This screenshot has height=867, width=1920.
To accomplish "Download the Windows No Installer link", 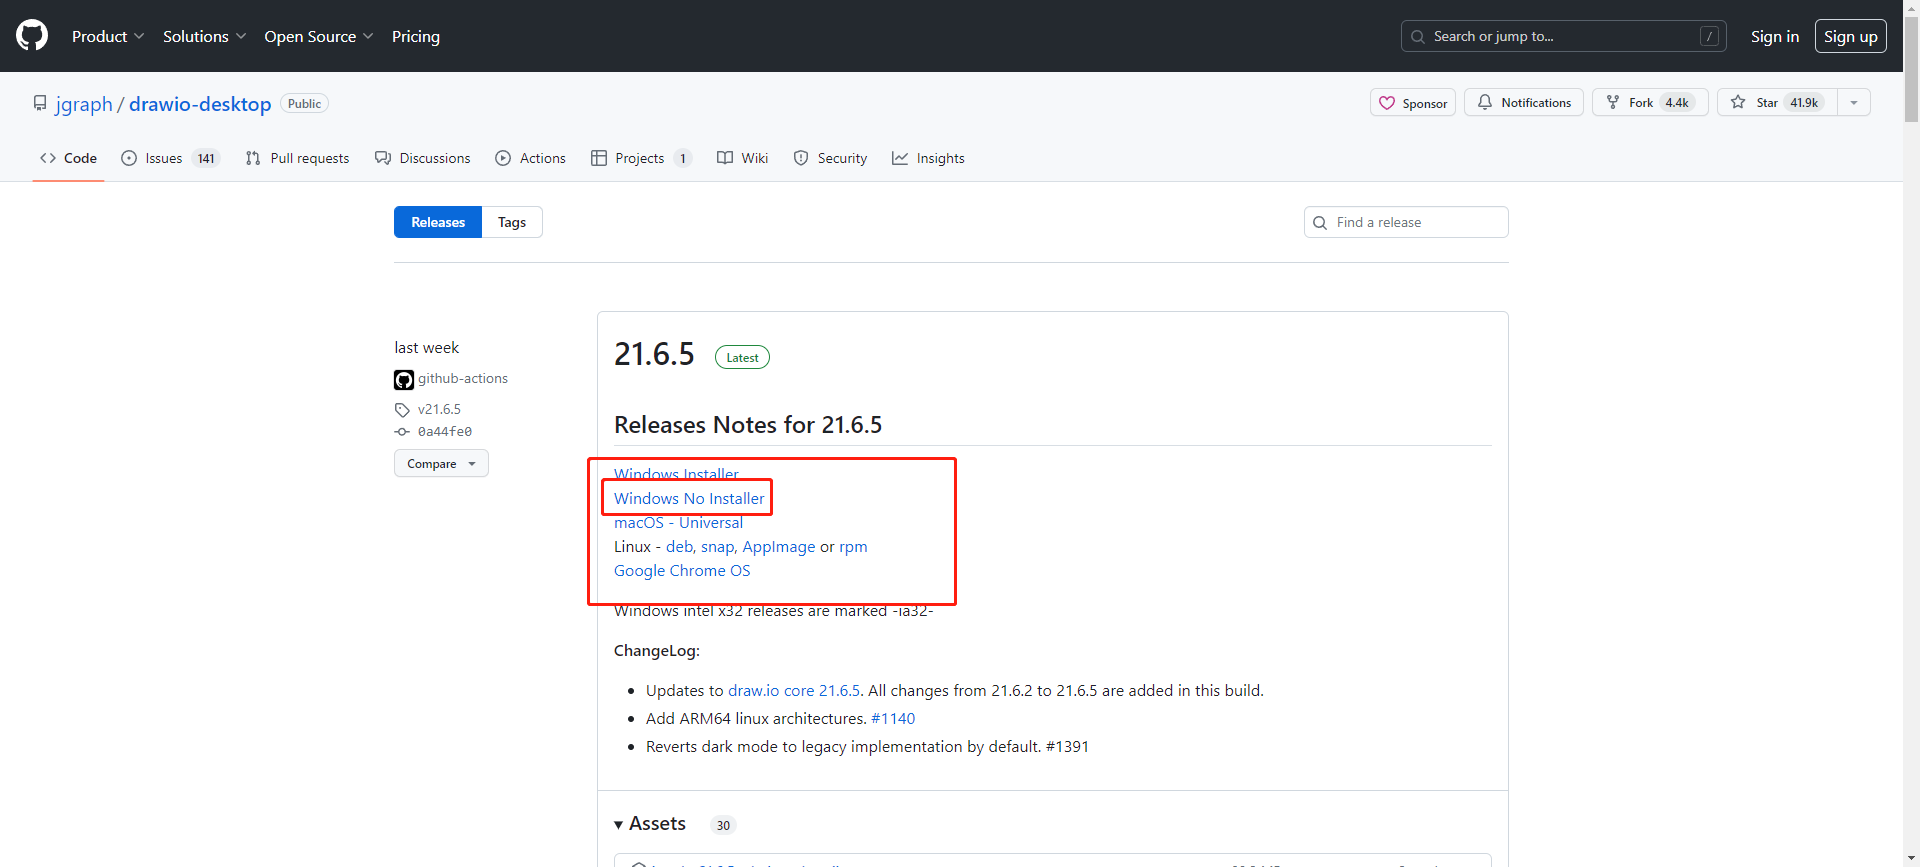I will pyautogui.click(x=689, y=498).
